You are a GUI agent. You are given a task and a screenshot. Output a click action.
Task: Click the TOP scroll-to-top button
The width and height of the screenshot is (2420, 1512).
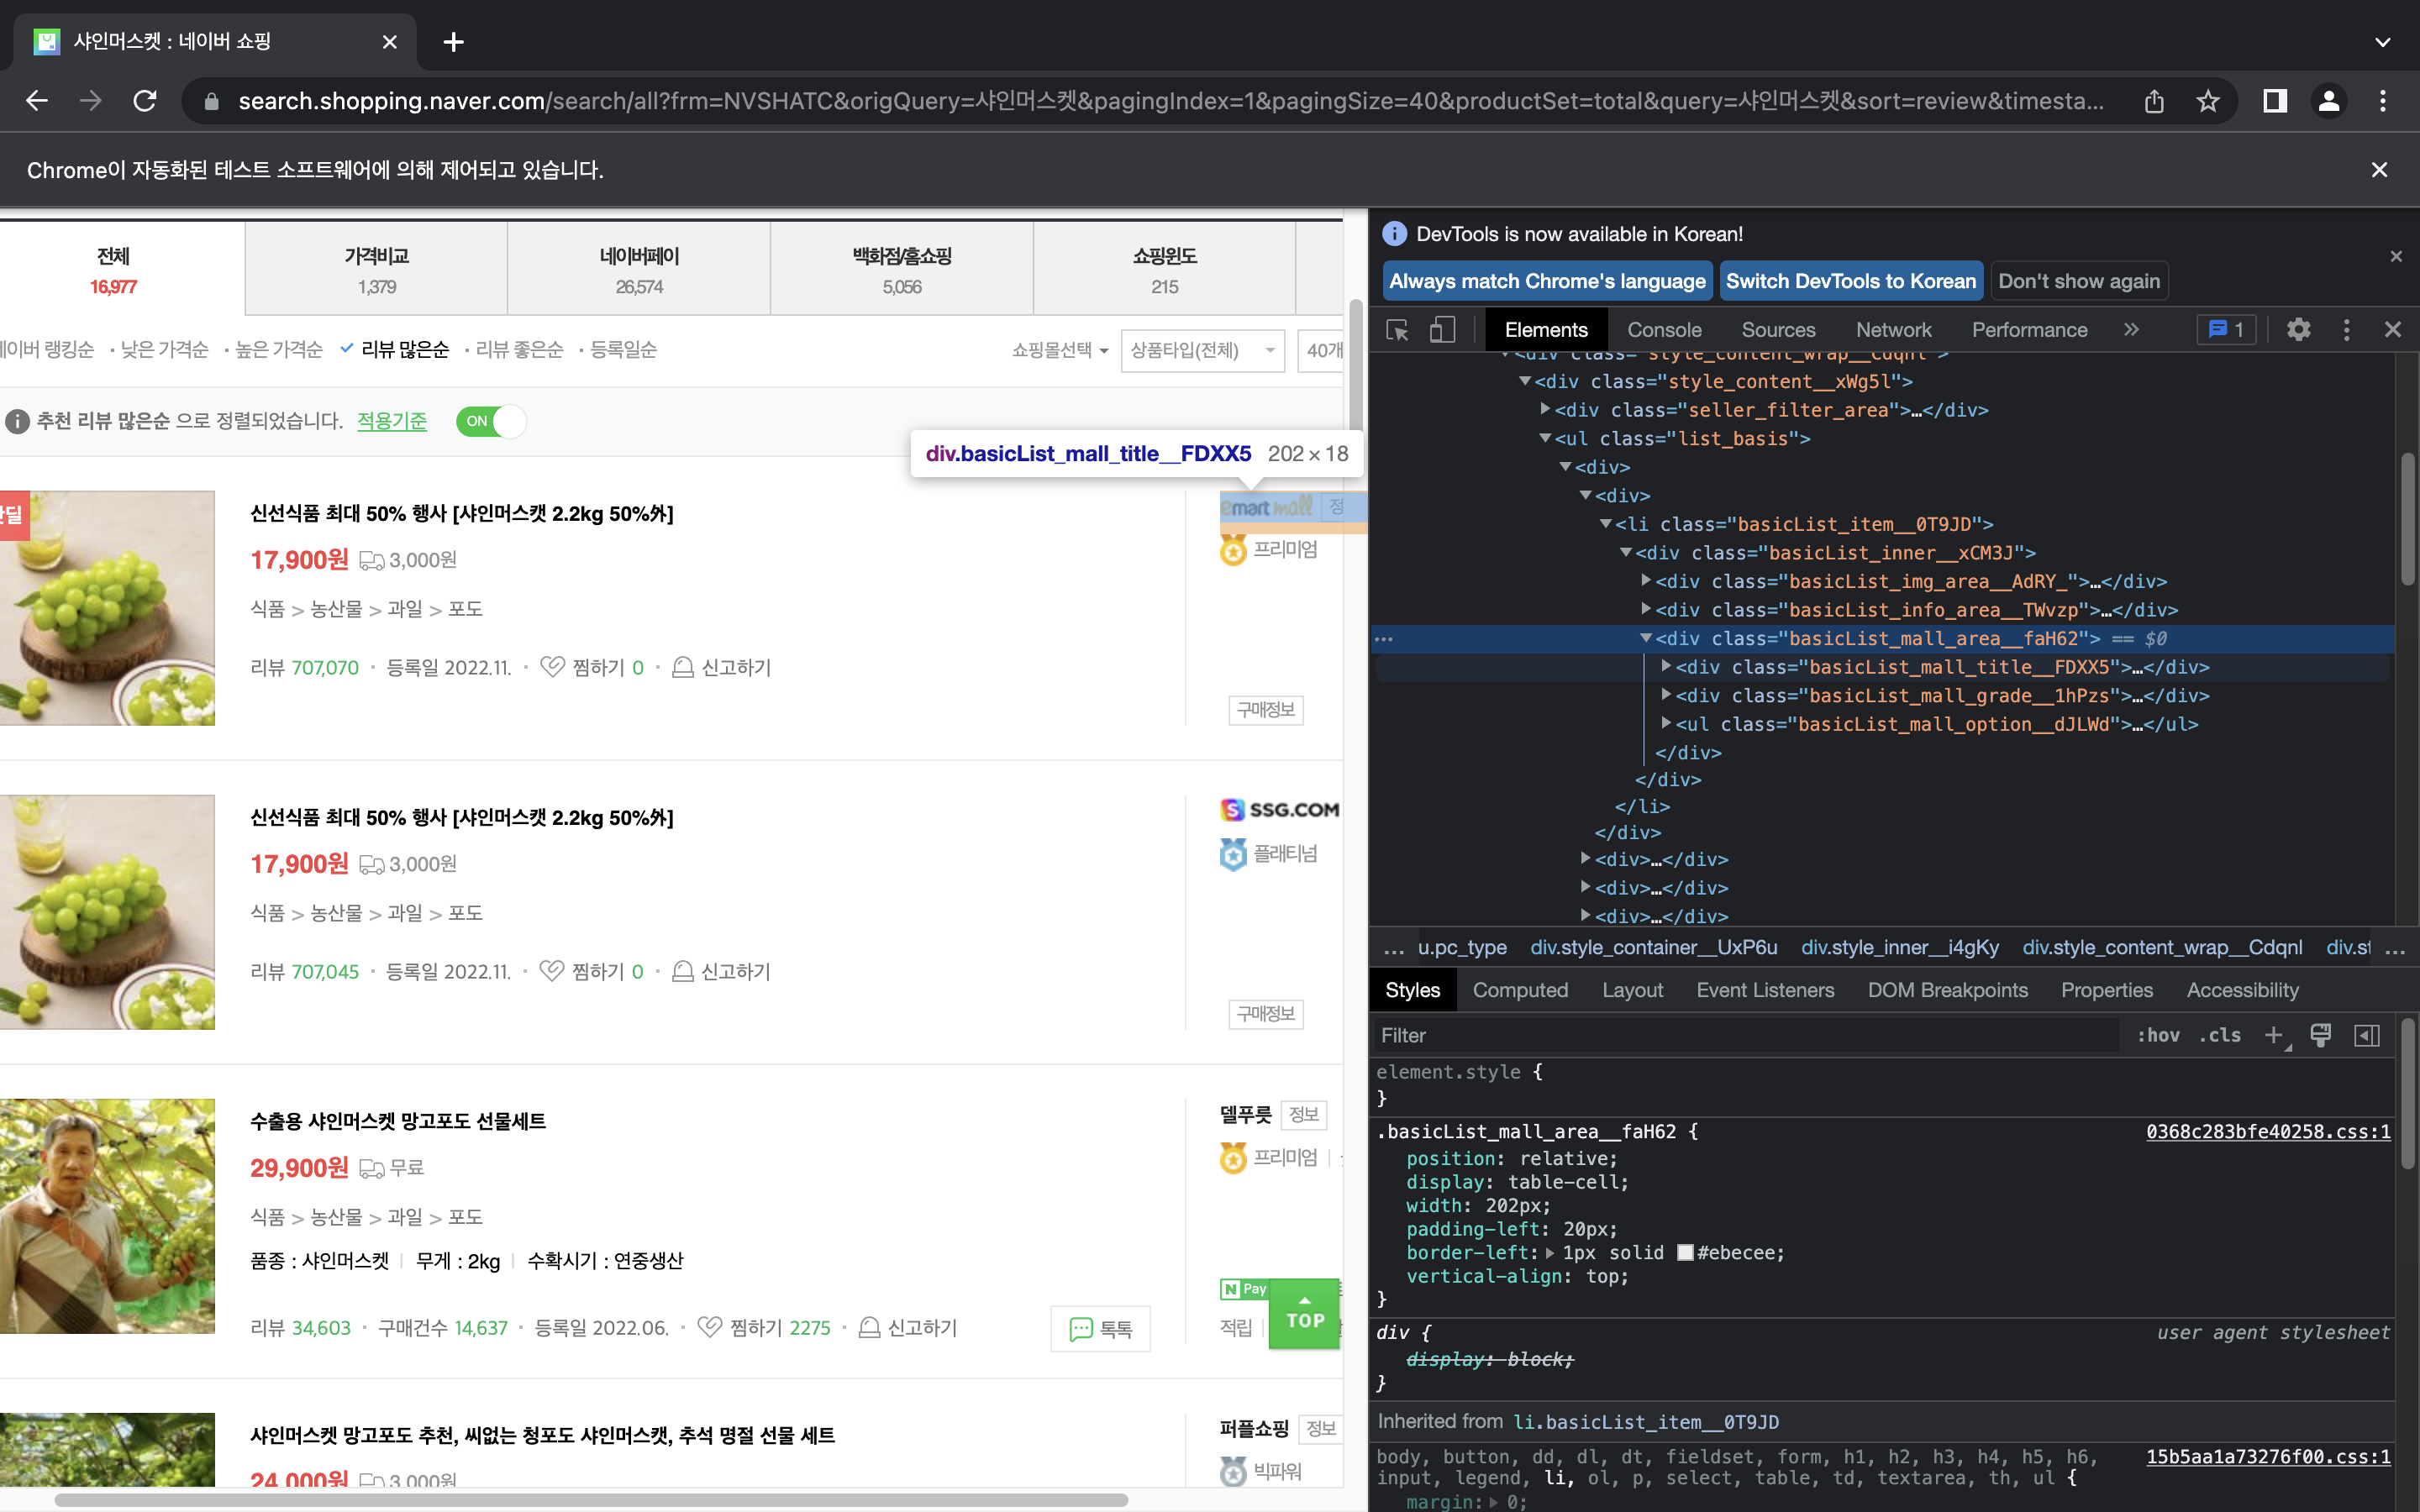(1304, 1314)
